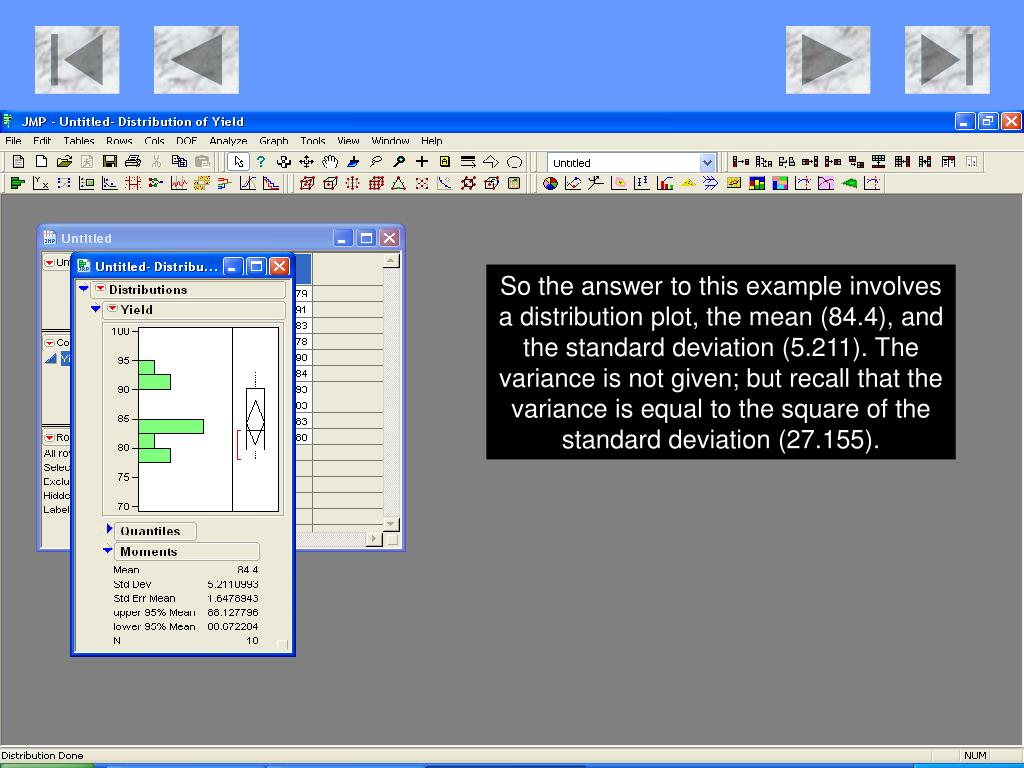The width and height of the screenshot is (1024, 768).
Task: Select the Oval shape tool
Action: tap(515, 161)
